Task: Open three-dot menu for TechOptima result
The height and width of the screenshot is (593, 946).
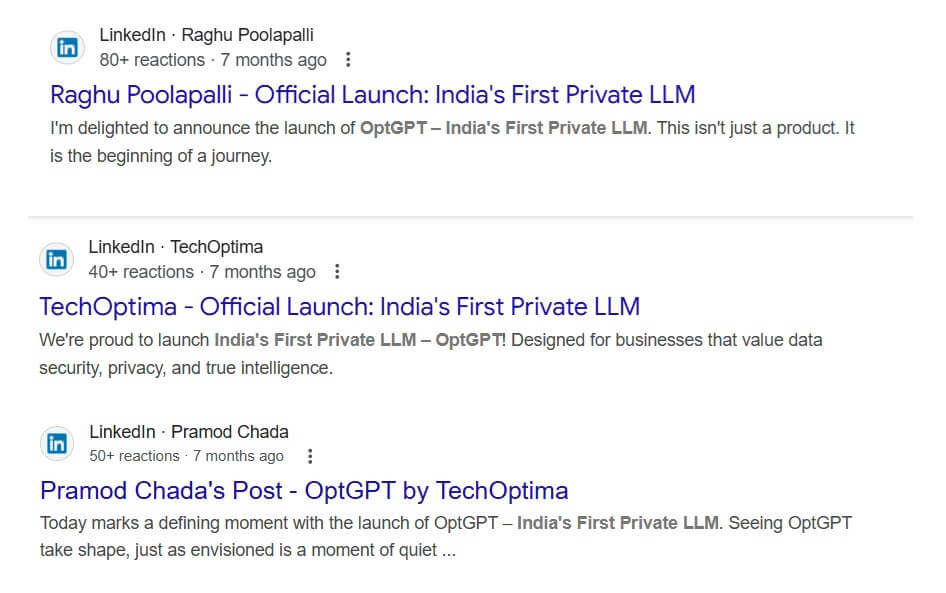Action: (x=337, y=272)
